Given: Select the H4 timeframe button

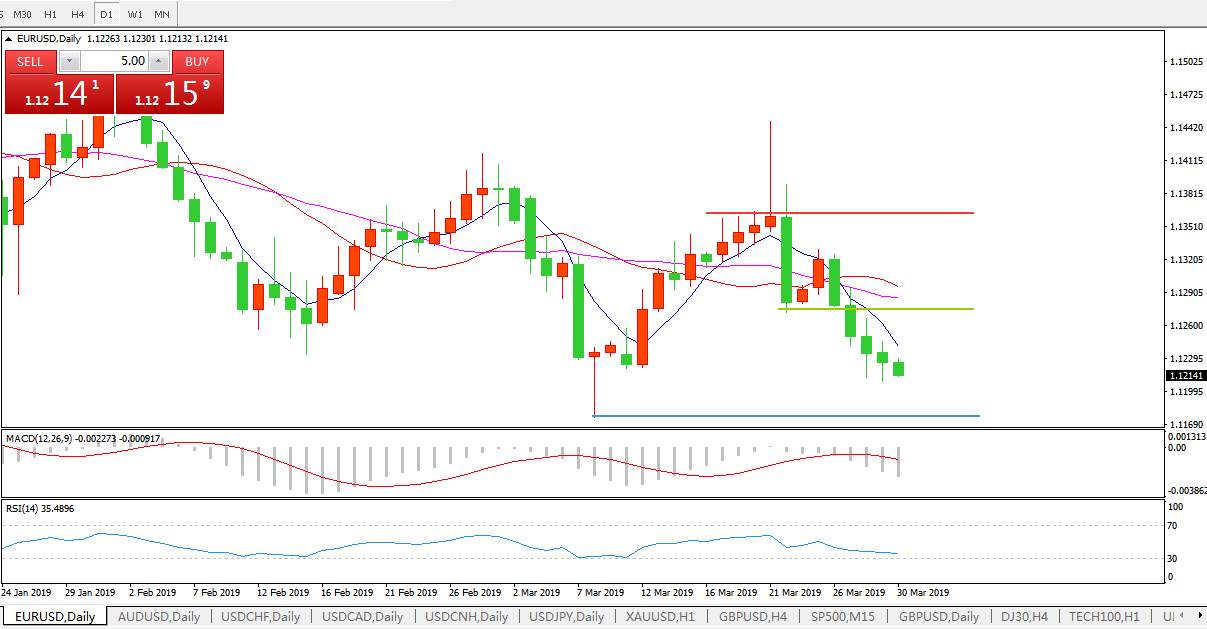Looking at the screenshot, I should click(x=79, y=14).
